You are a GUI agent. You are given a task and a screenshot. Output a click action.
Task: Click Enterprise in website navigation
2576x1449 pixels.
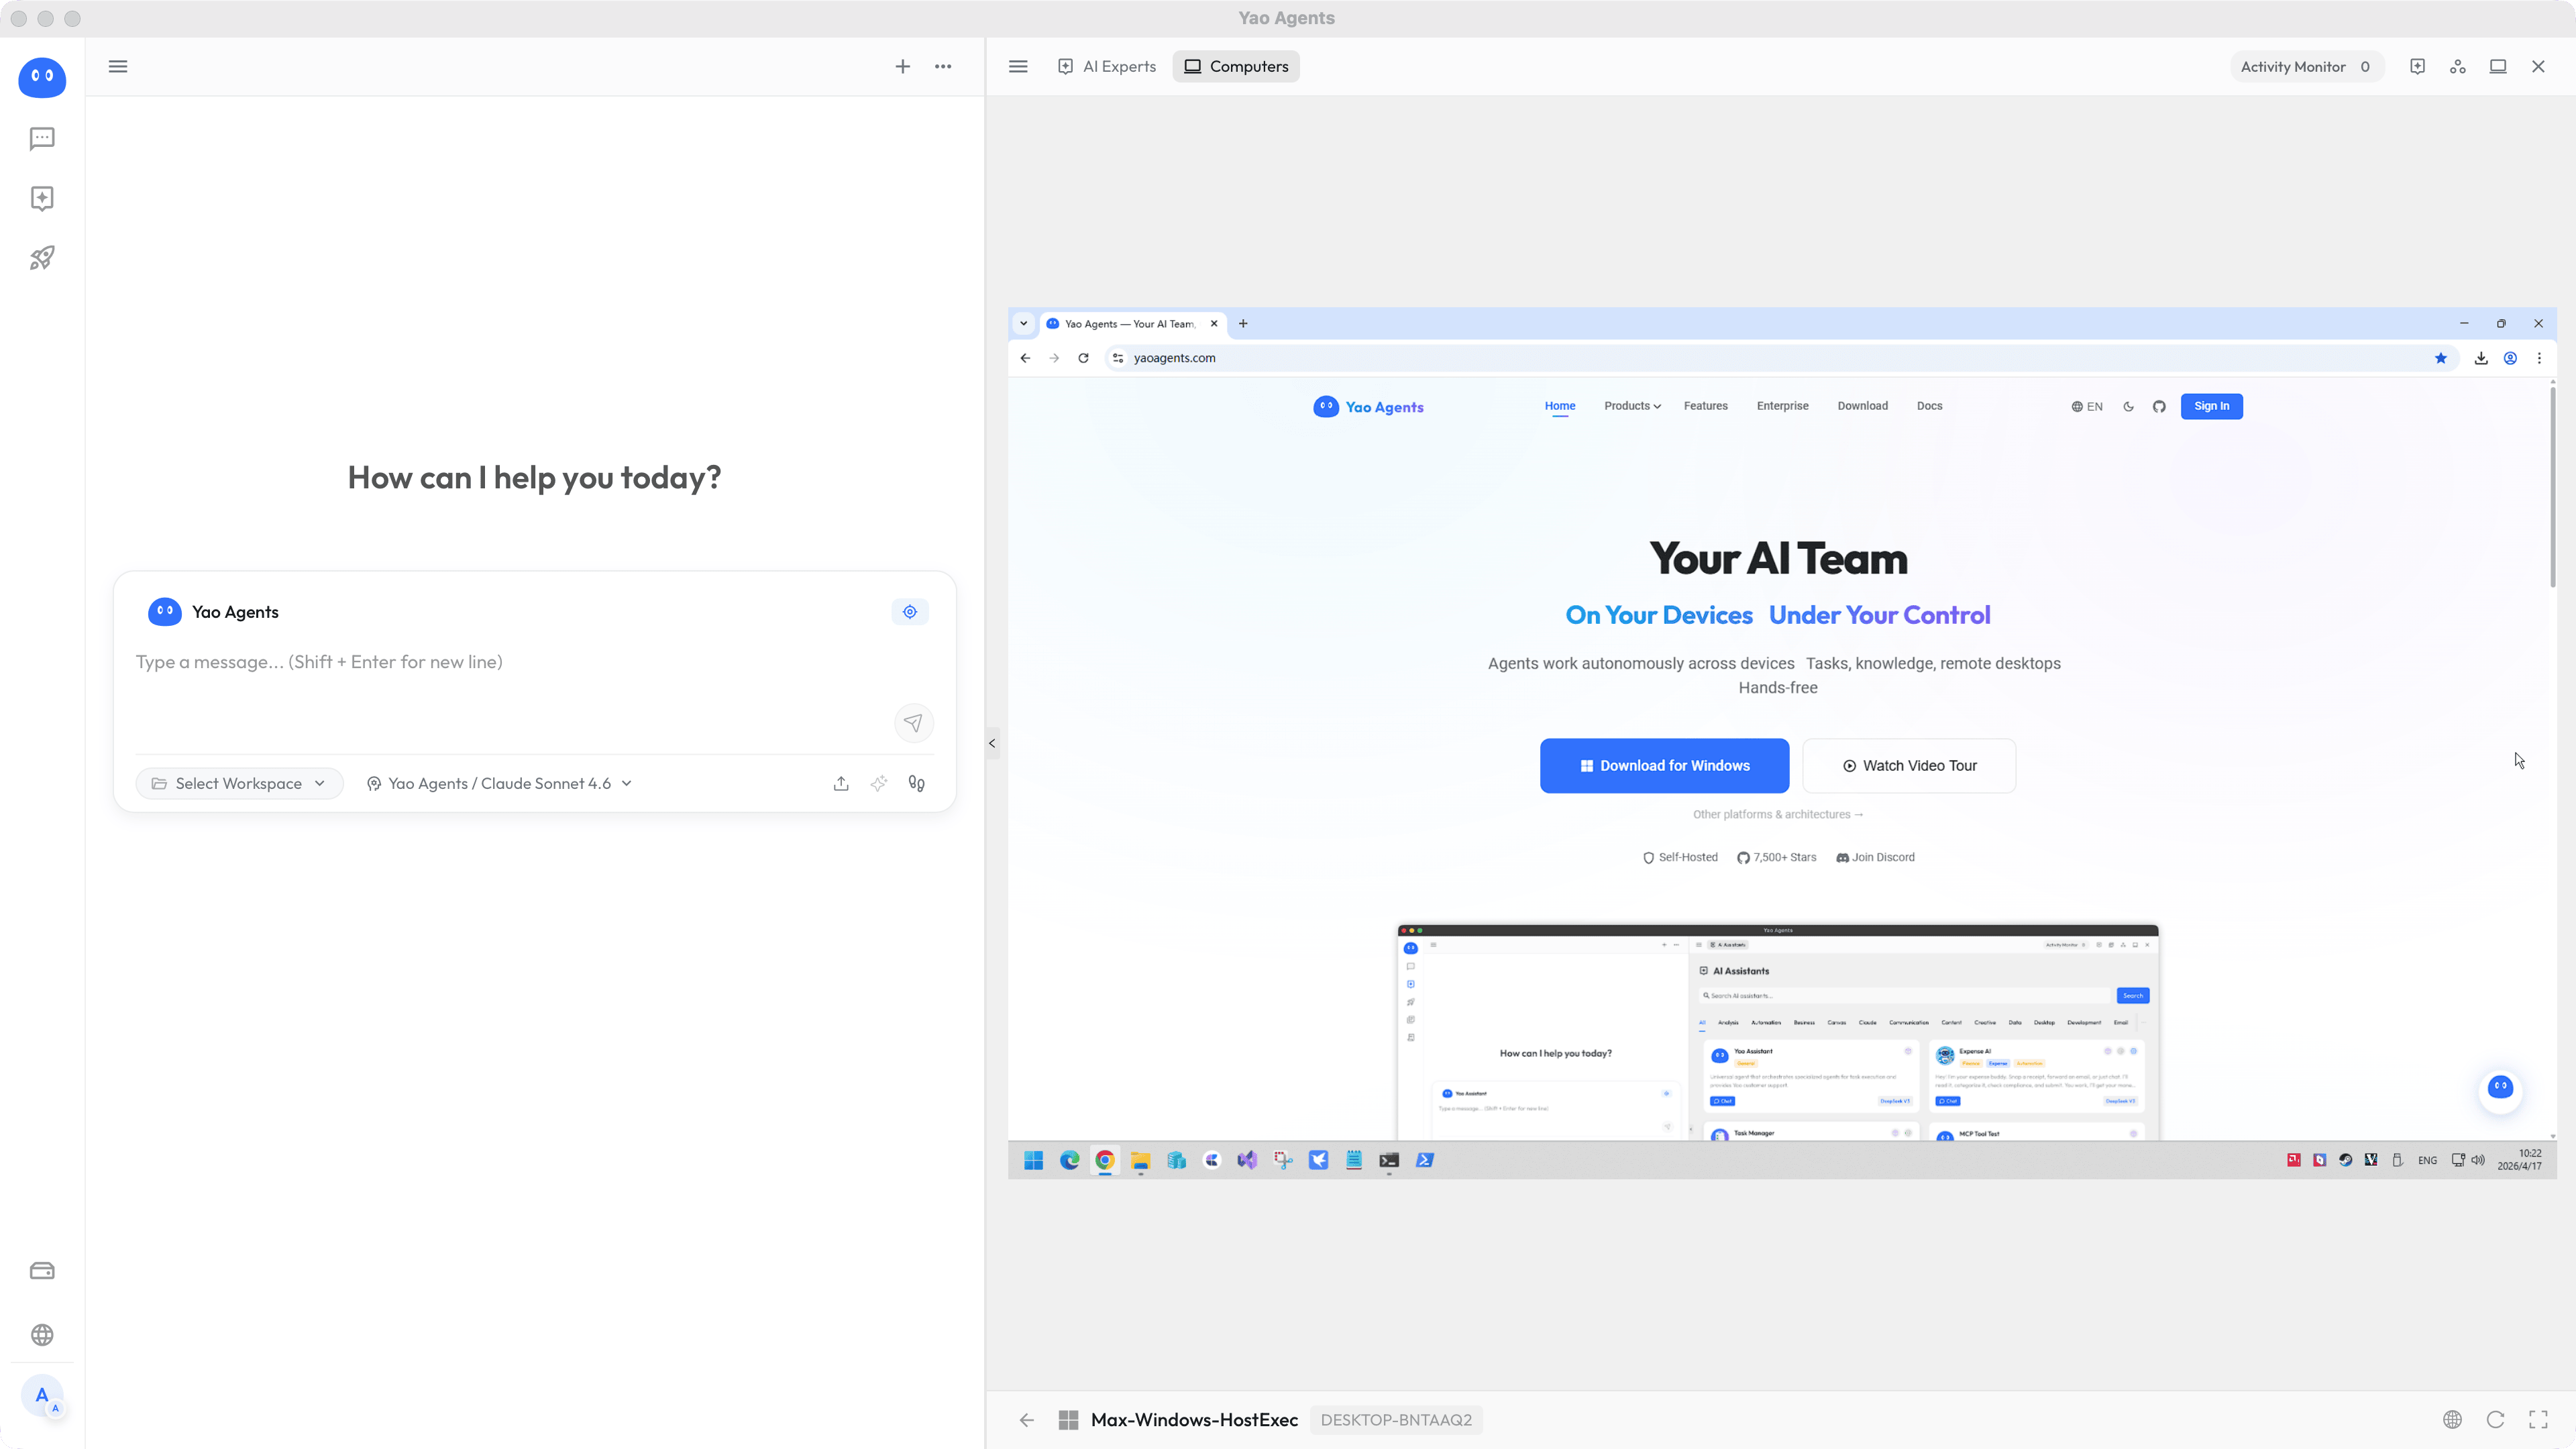(x=1782, y=406)
